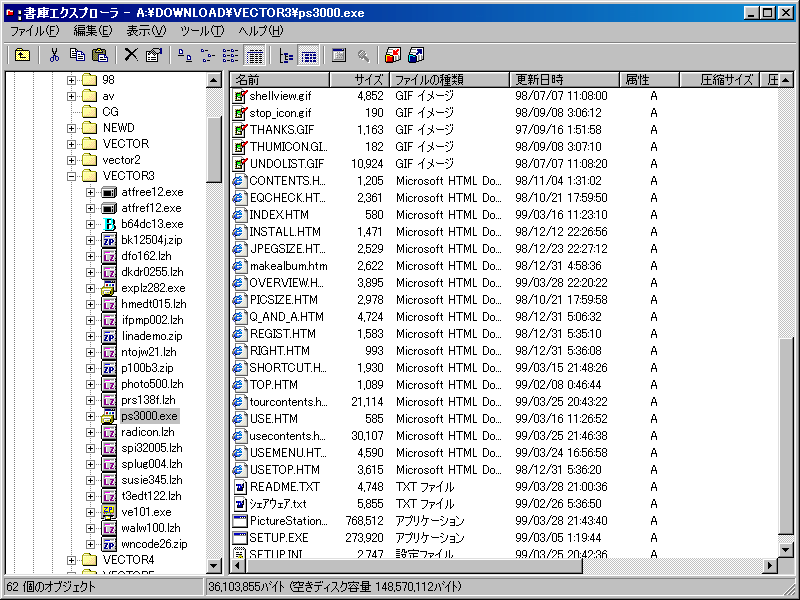Open Properties from the toolbar icon
Viewport: 800px width, 600px height.
click(153, 55)
